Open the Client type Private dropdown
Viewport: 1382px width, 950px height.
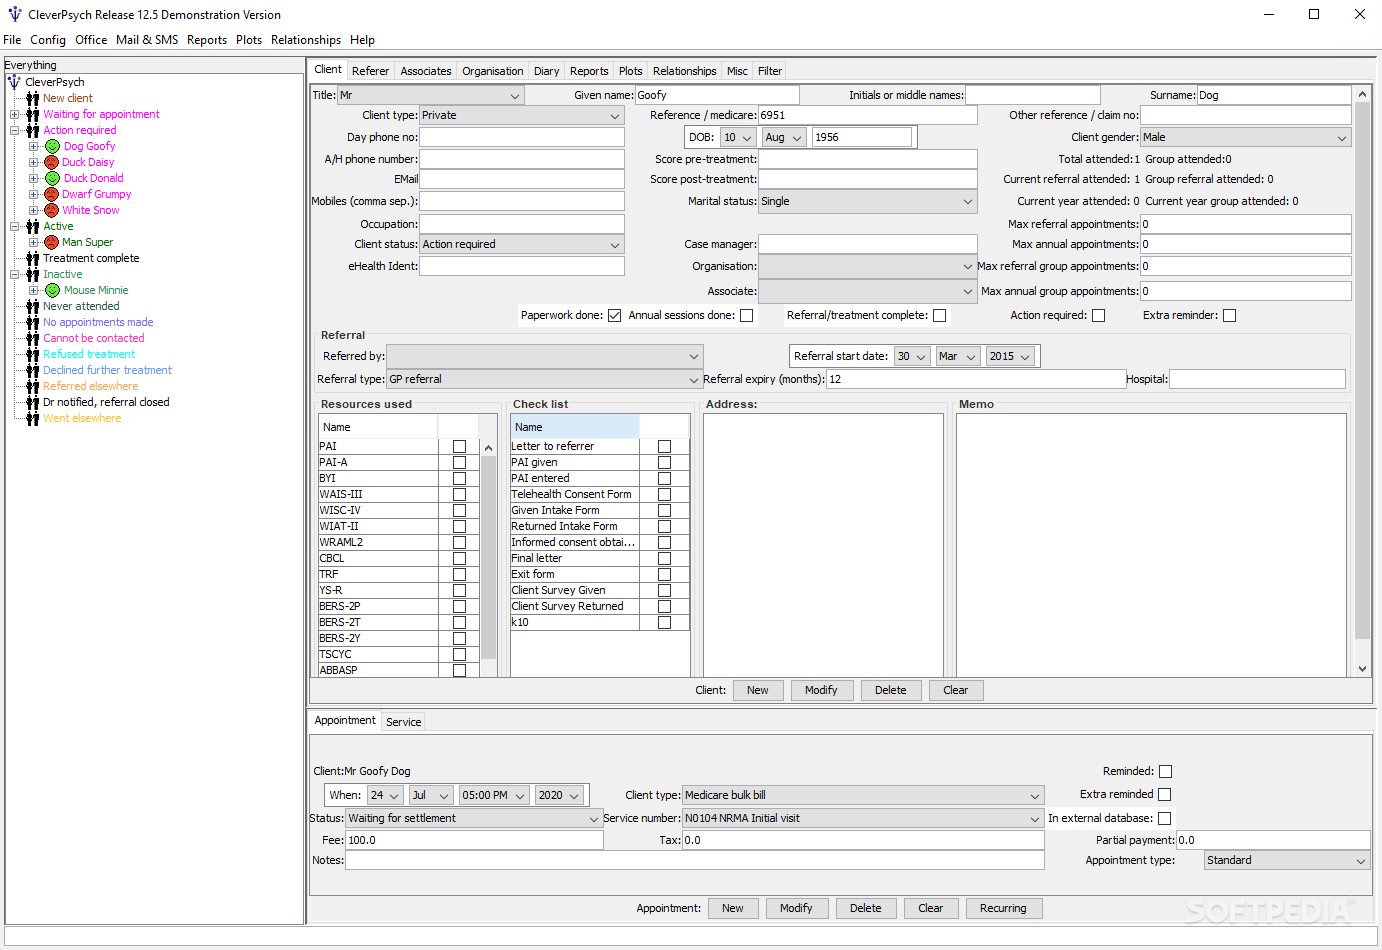[x=522, y=115]
